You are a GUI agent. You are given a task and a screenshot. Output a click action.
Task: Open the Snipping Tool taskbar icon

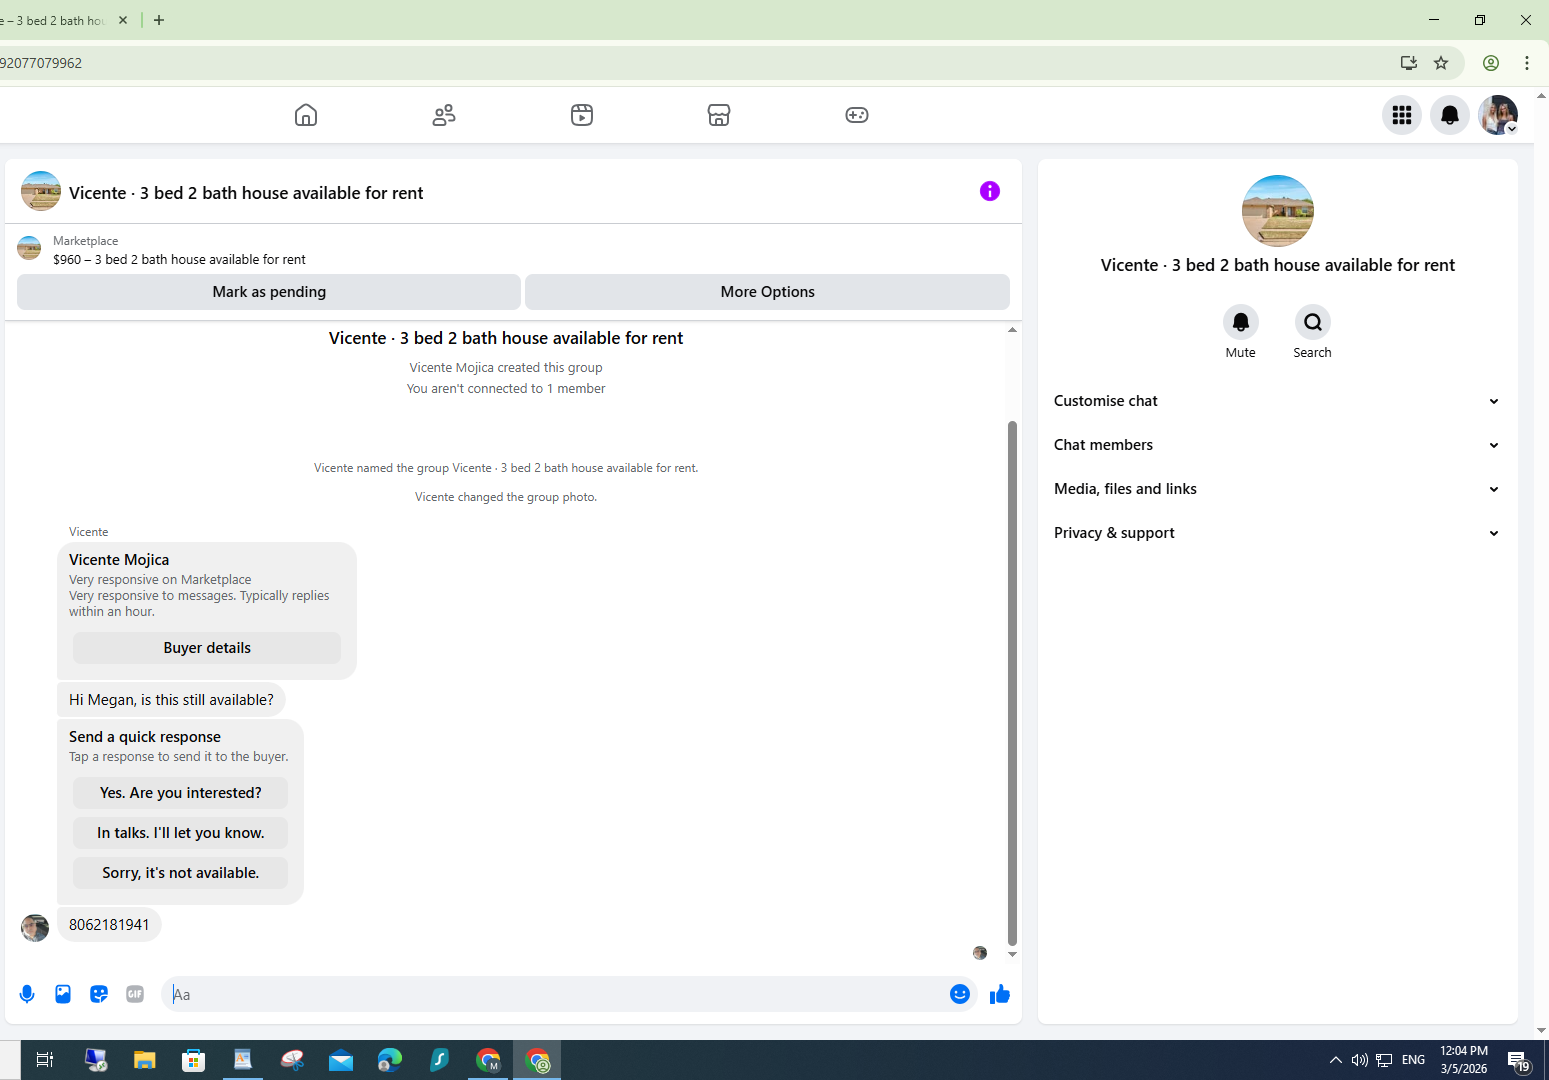292,1060
